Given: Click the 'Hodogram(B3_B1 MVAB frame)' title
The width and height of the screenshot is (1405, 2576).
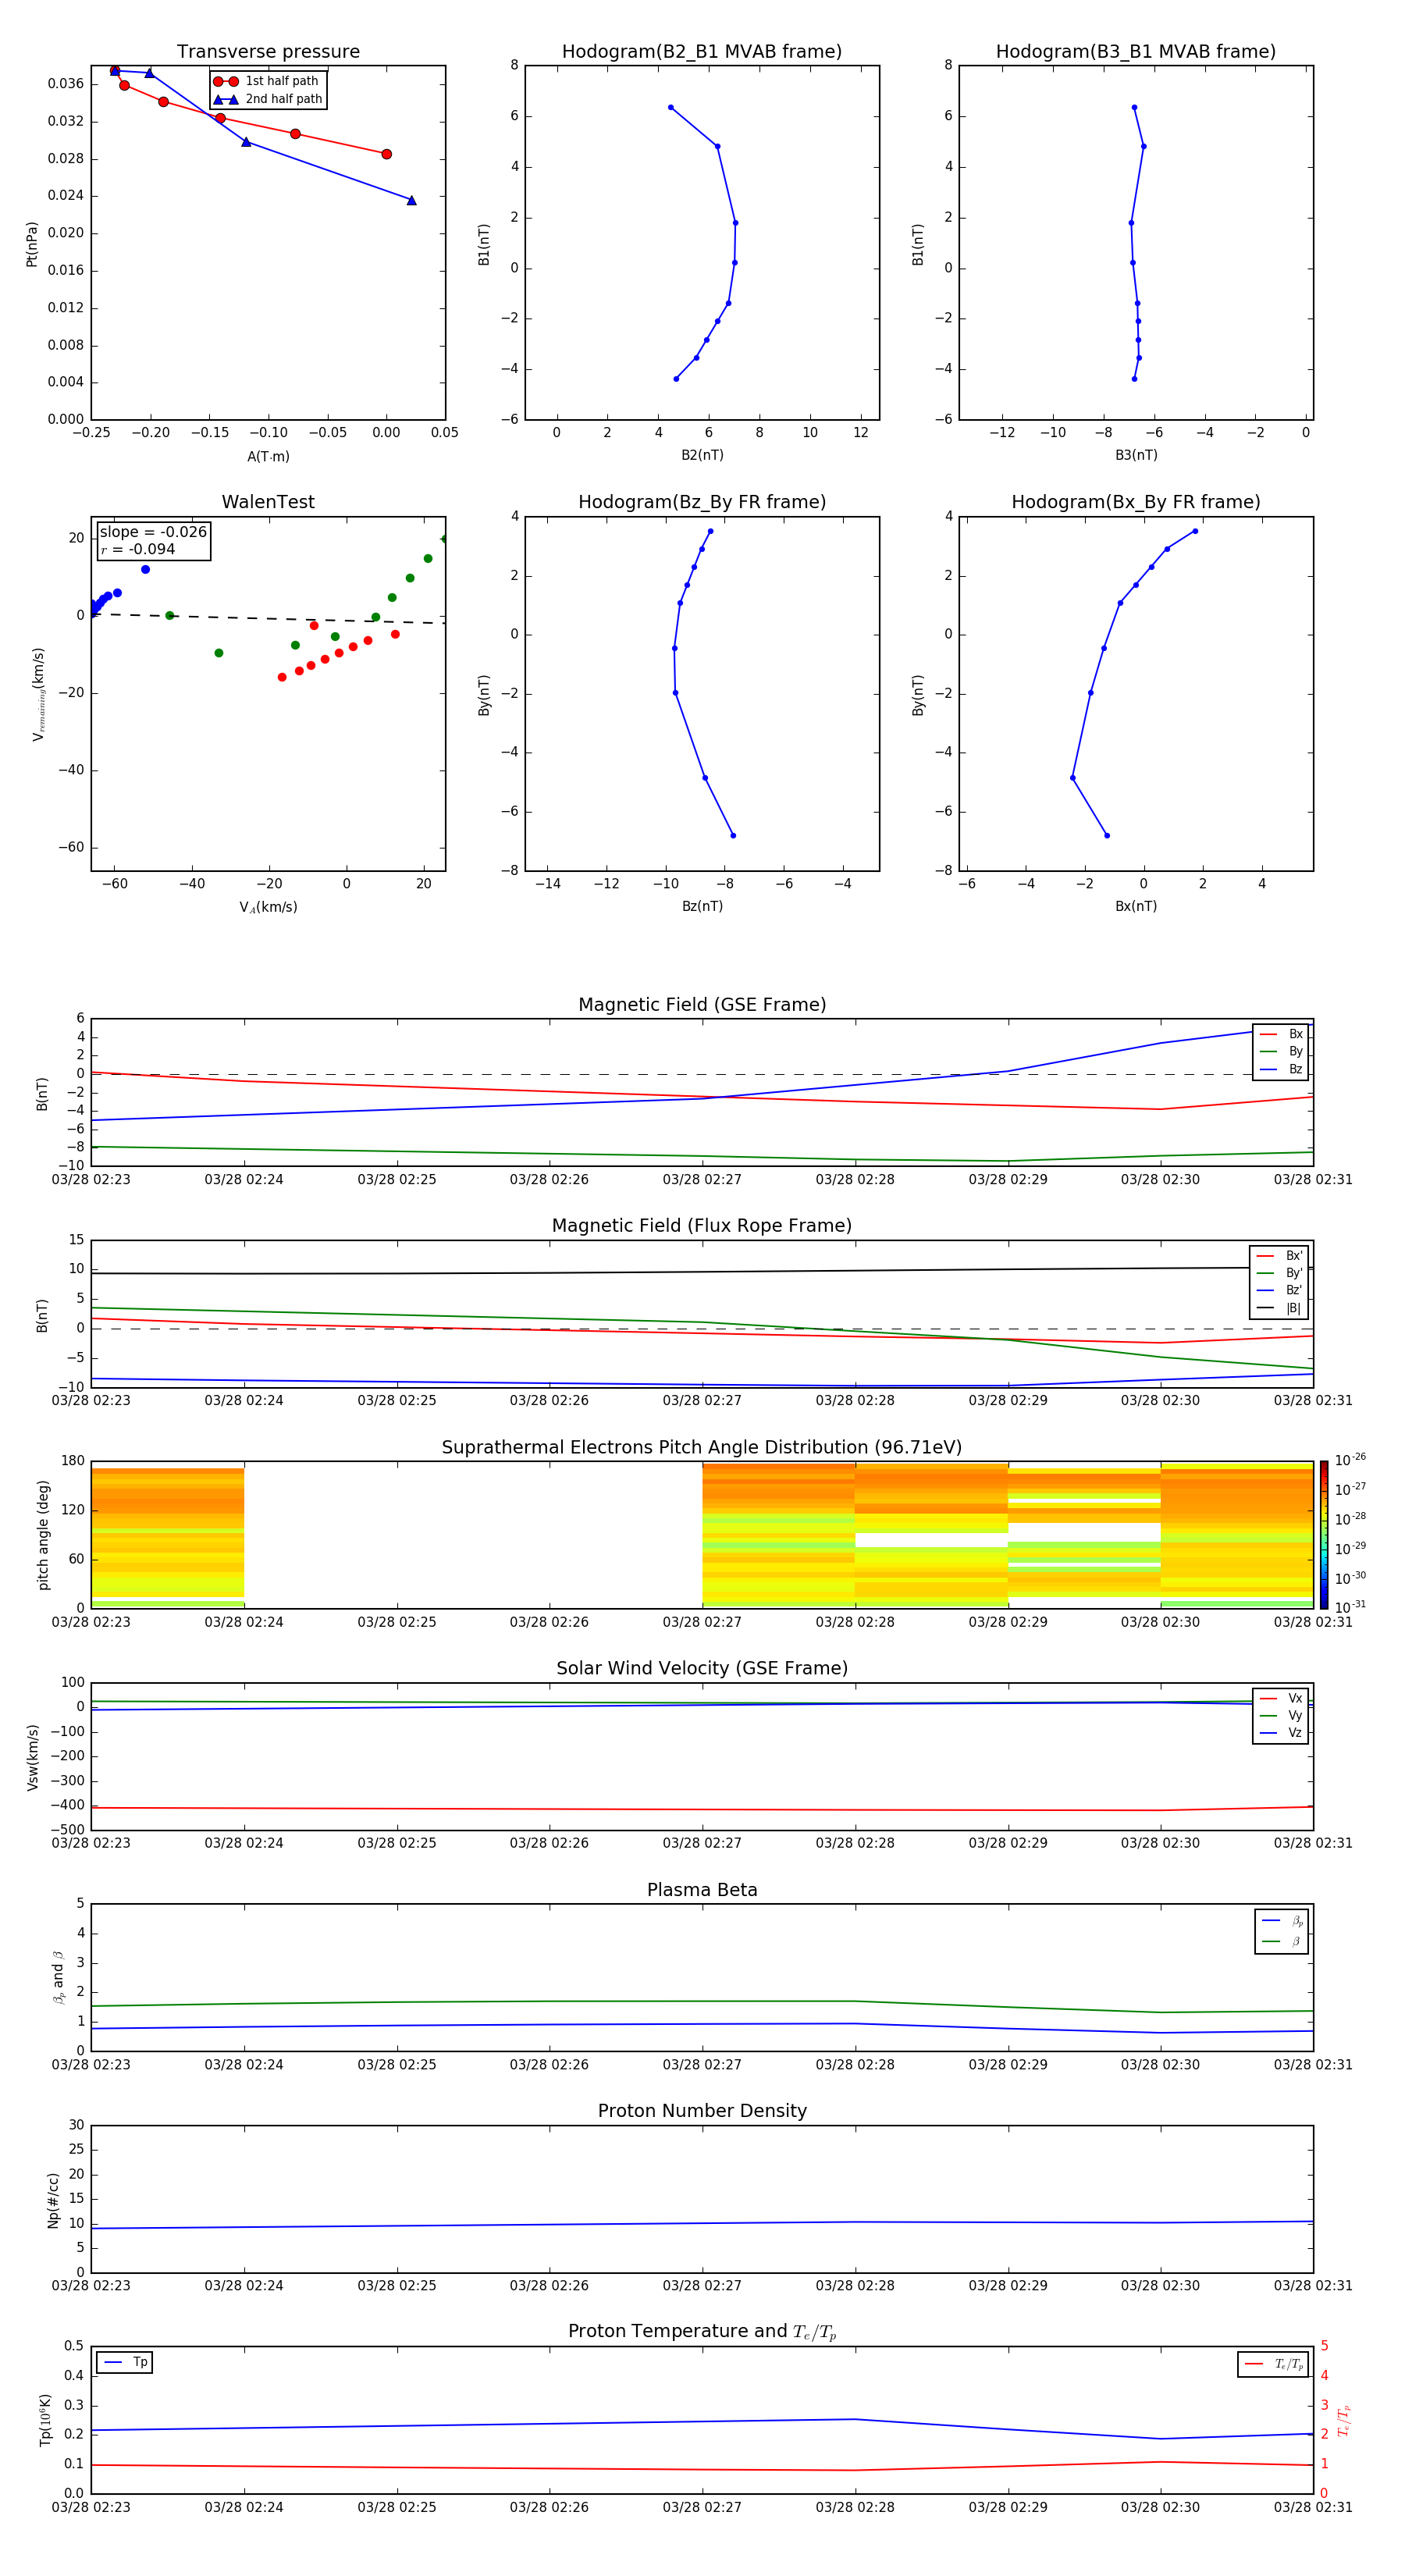Looking at the screenshot, I should click(1136, 51).
